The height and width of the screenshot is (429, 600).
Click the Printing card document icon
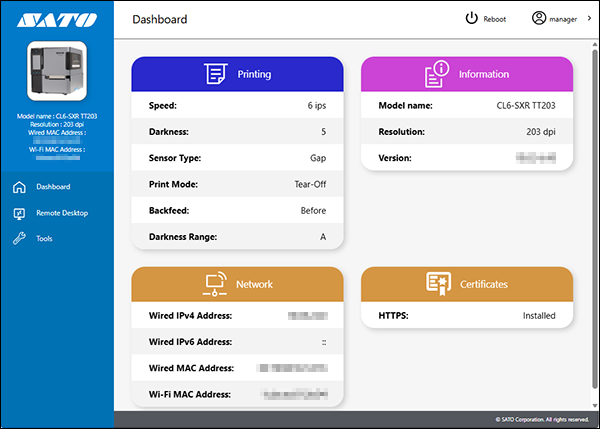[x=215, y=74]
